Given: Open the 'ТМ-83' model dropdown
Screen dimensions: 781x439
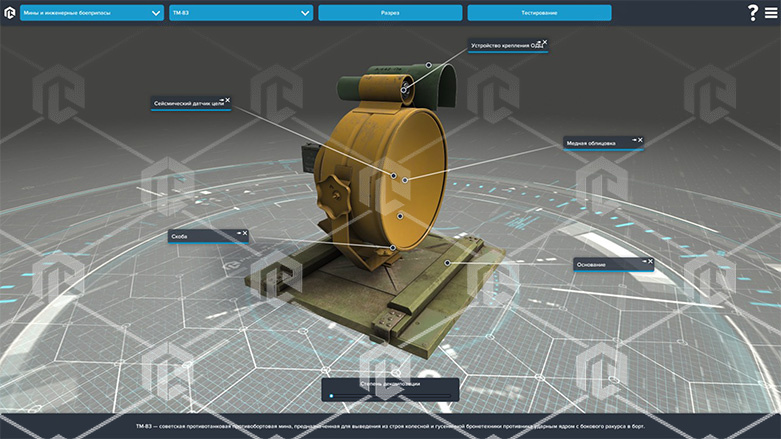Looking at the screenshot, I should [241, 13].
